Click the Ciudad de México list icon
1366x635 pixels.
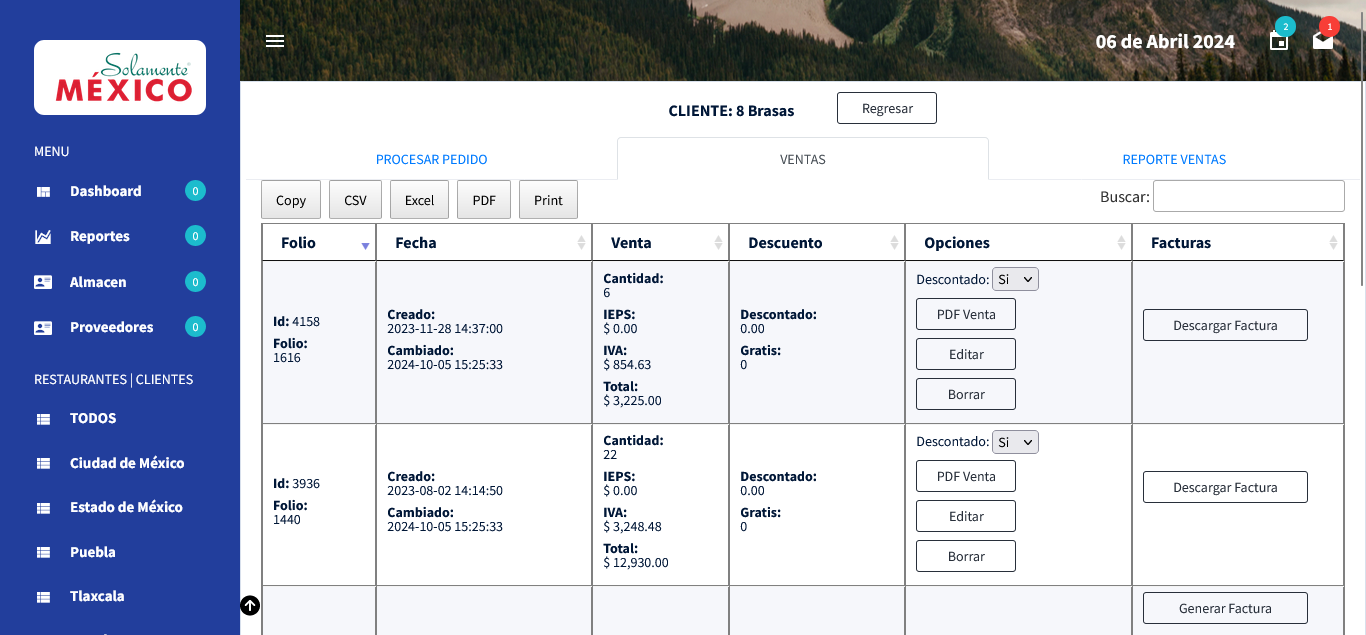coord(43,464)
